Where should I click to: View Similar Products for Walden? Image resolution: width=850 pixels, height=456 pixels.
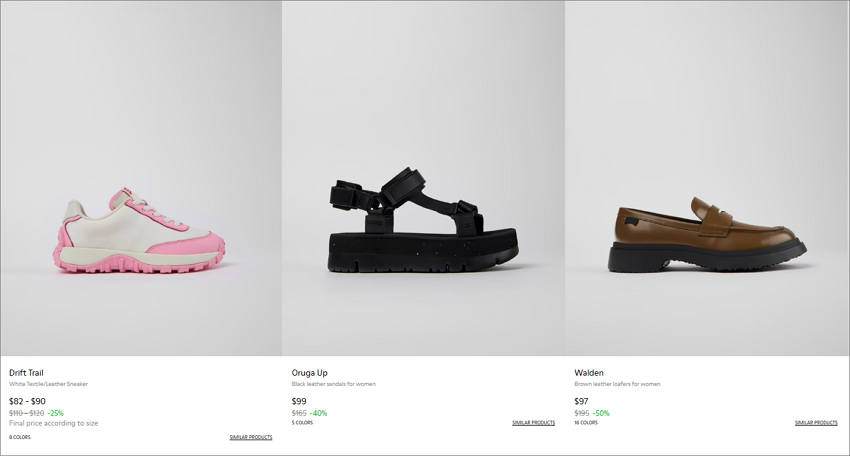[x=816, y=422]
